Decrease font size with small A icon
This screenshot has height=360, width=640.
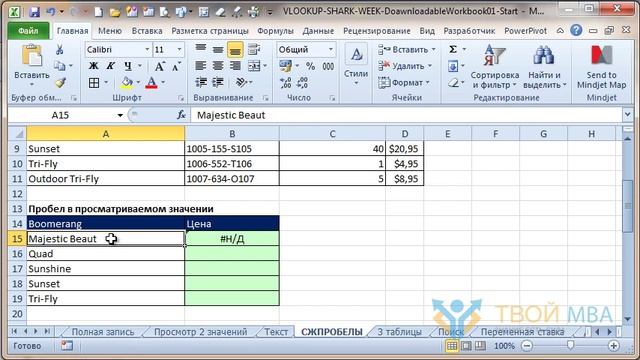176,66
